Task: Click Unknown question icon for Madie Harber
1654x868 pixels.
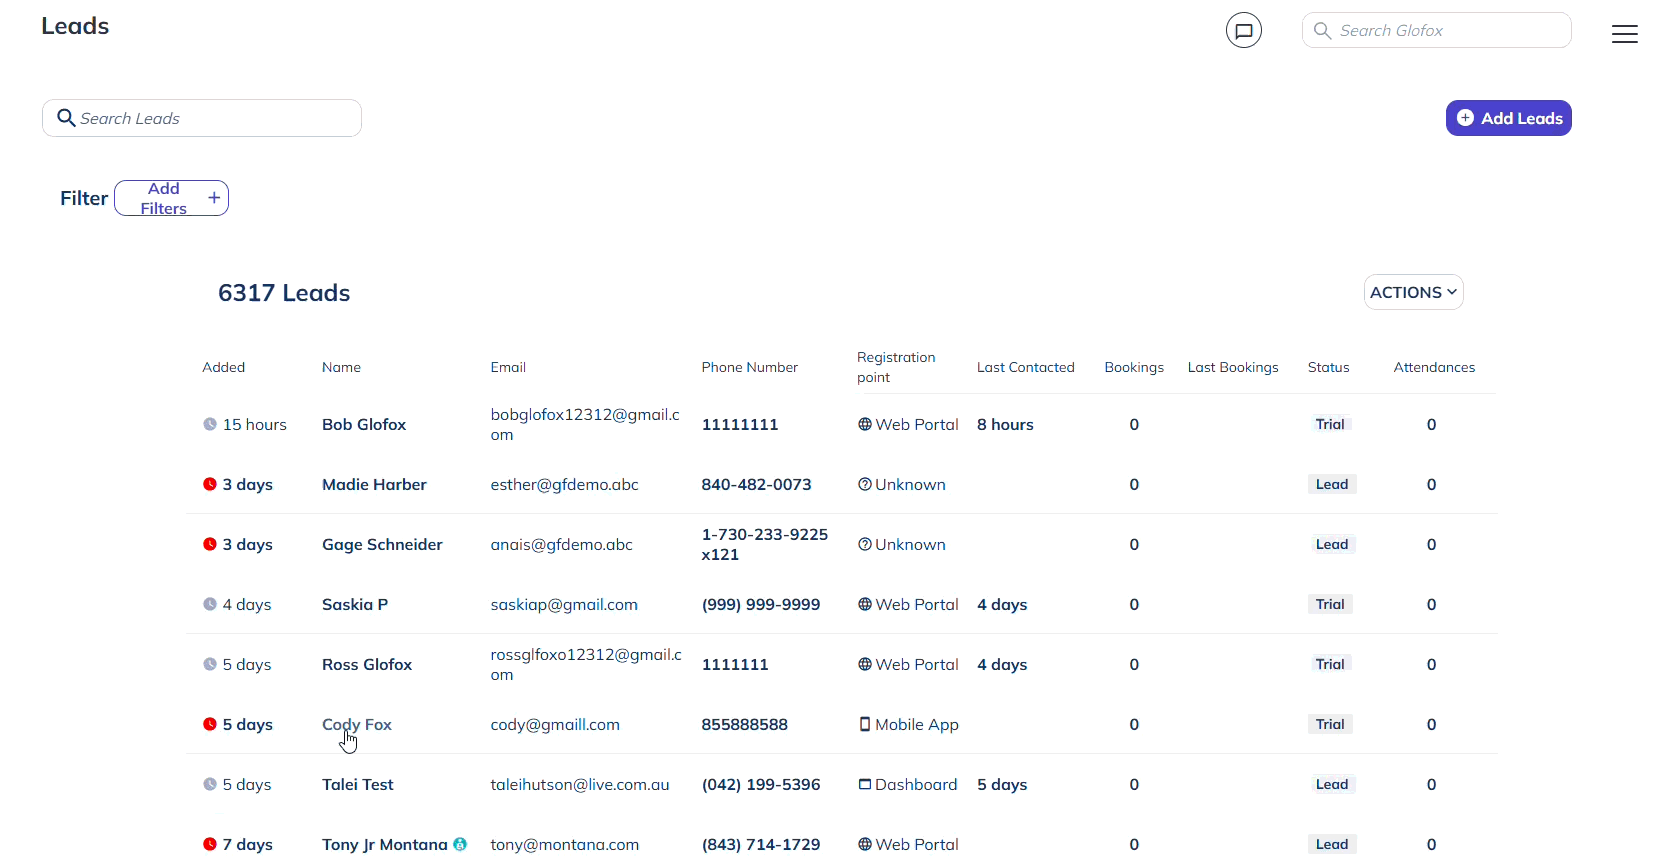Action: tap(865, 484)
